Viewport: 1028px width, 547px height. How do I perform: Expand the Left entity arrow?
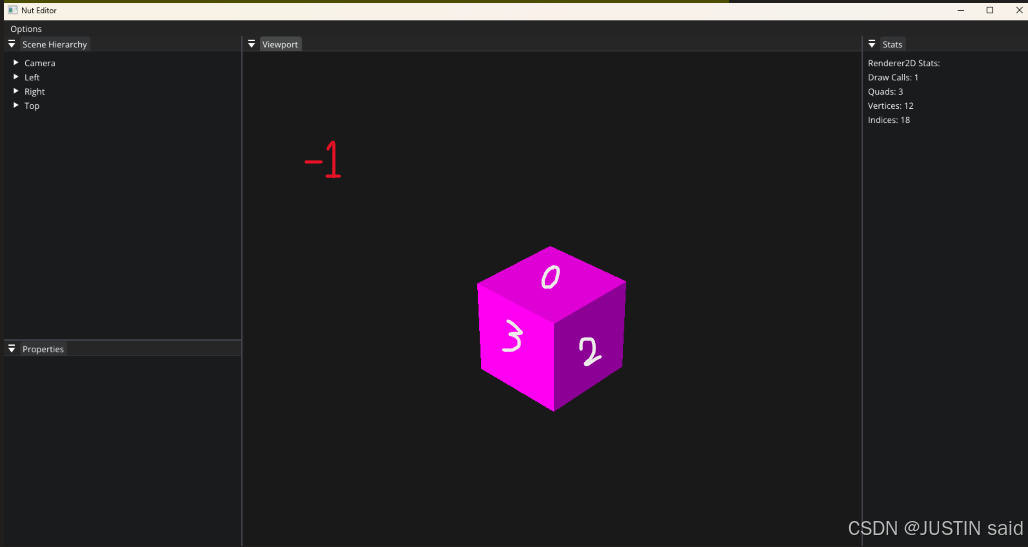[16, 77]
